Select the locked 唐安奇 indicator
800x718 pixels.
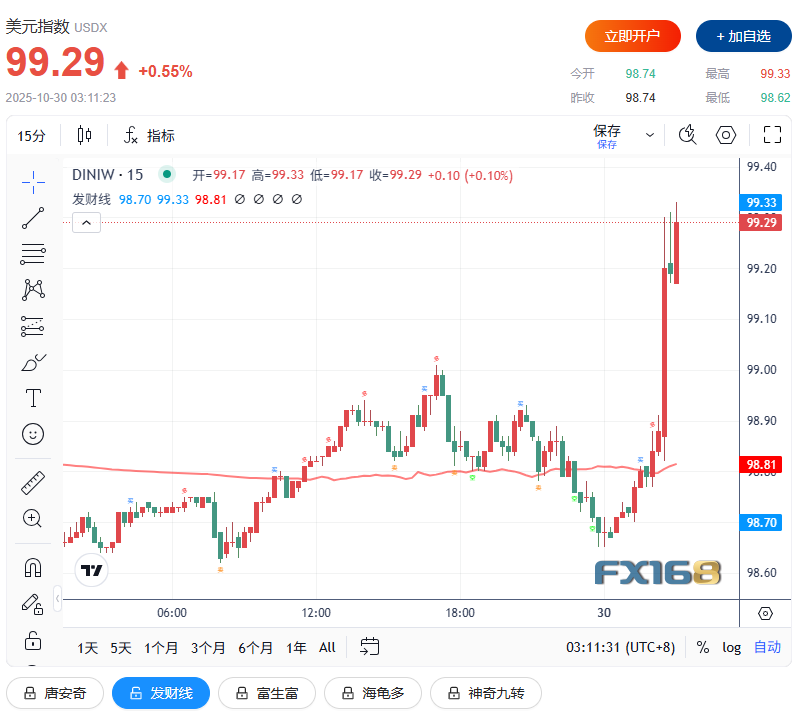click(x=55, y=693)
